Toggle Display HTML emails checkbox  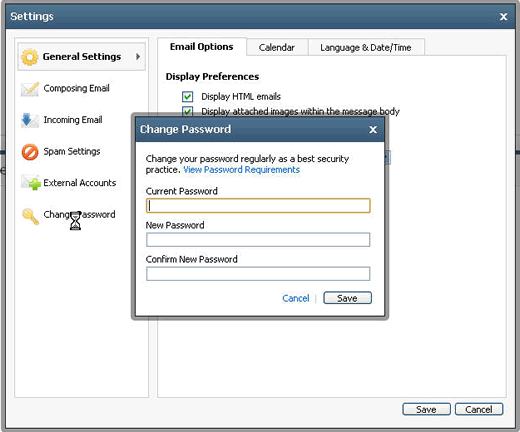click(187, 97)
